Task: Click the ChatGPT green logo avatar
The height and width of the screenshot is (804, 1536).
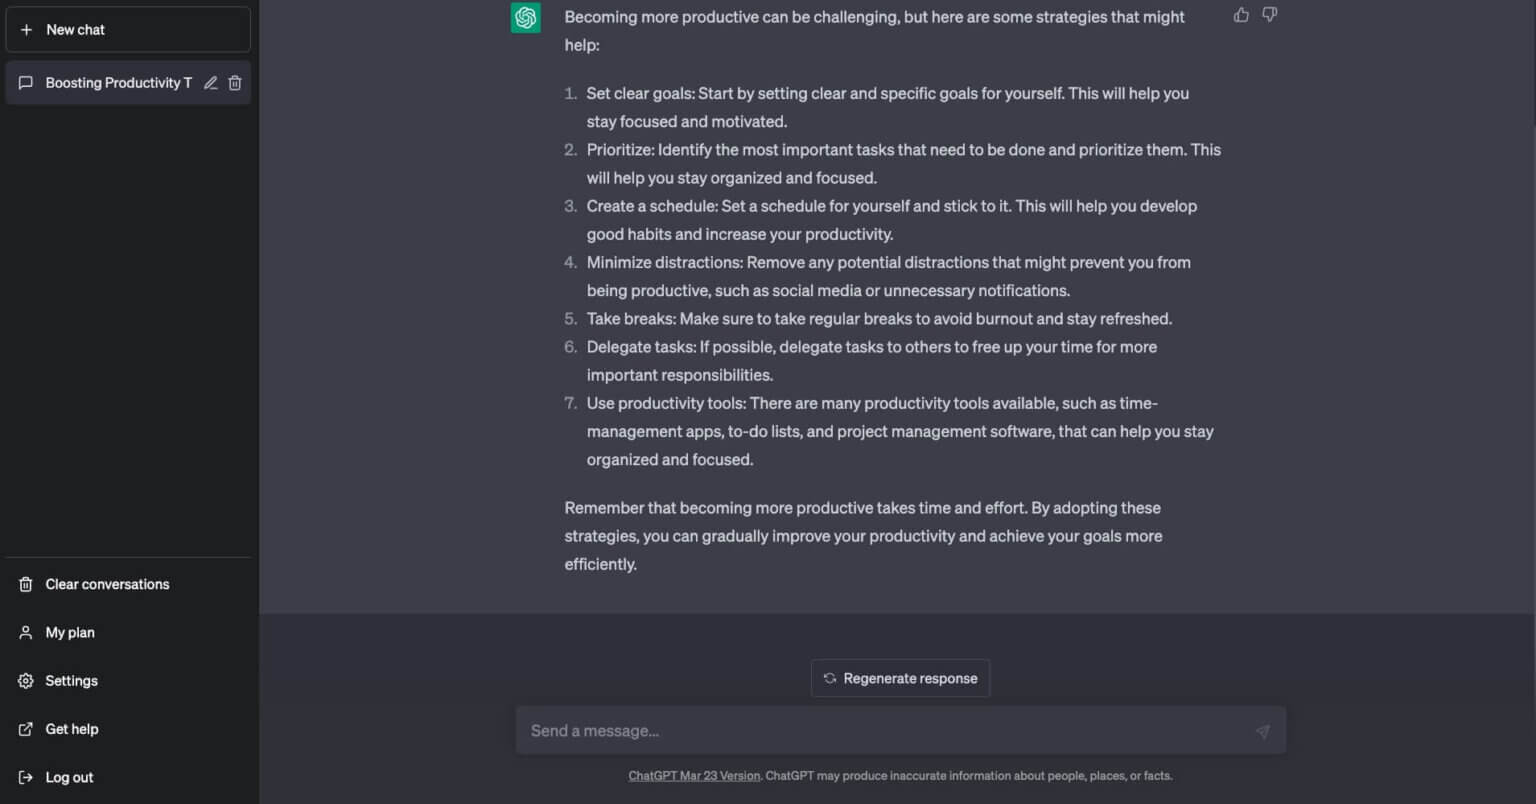Action: [526, 18]
